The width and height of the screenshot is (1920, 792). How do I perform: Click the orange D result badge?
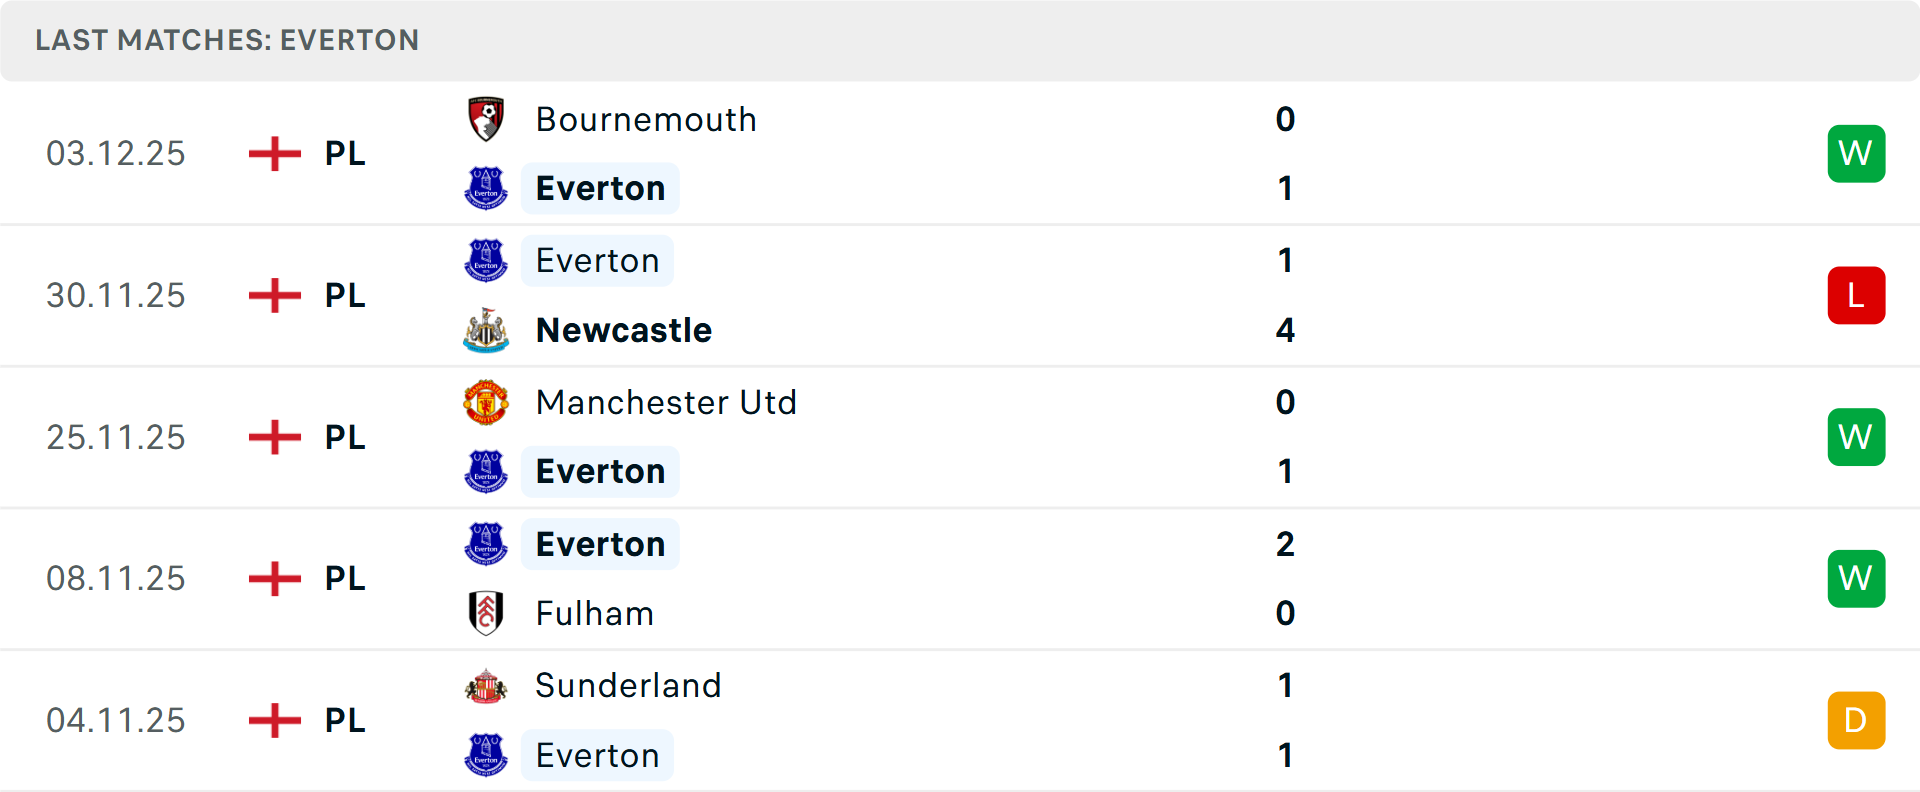(x=1856, y=720)
